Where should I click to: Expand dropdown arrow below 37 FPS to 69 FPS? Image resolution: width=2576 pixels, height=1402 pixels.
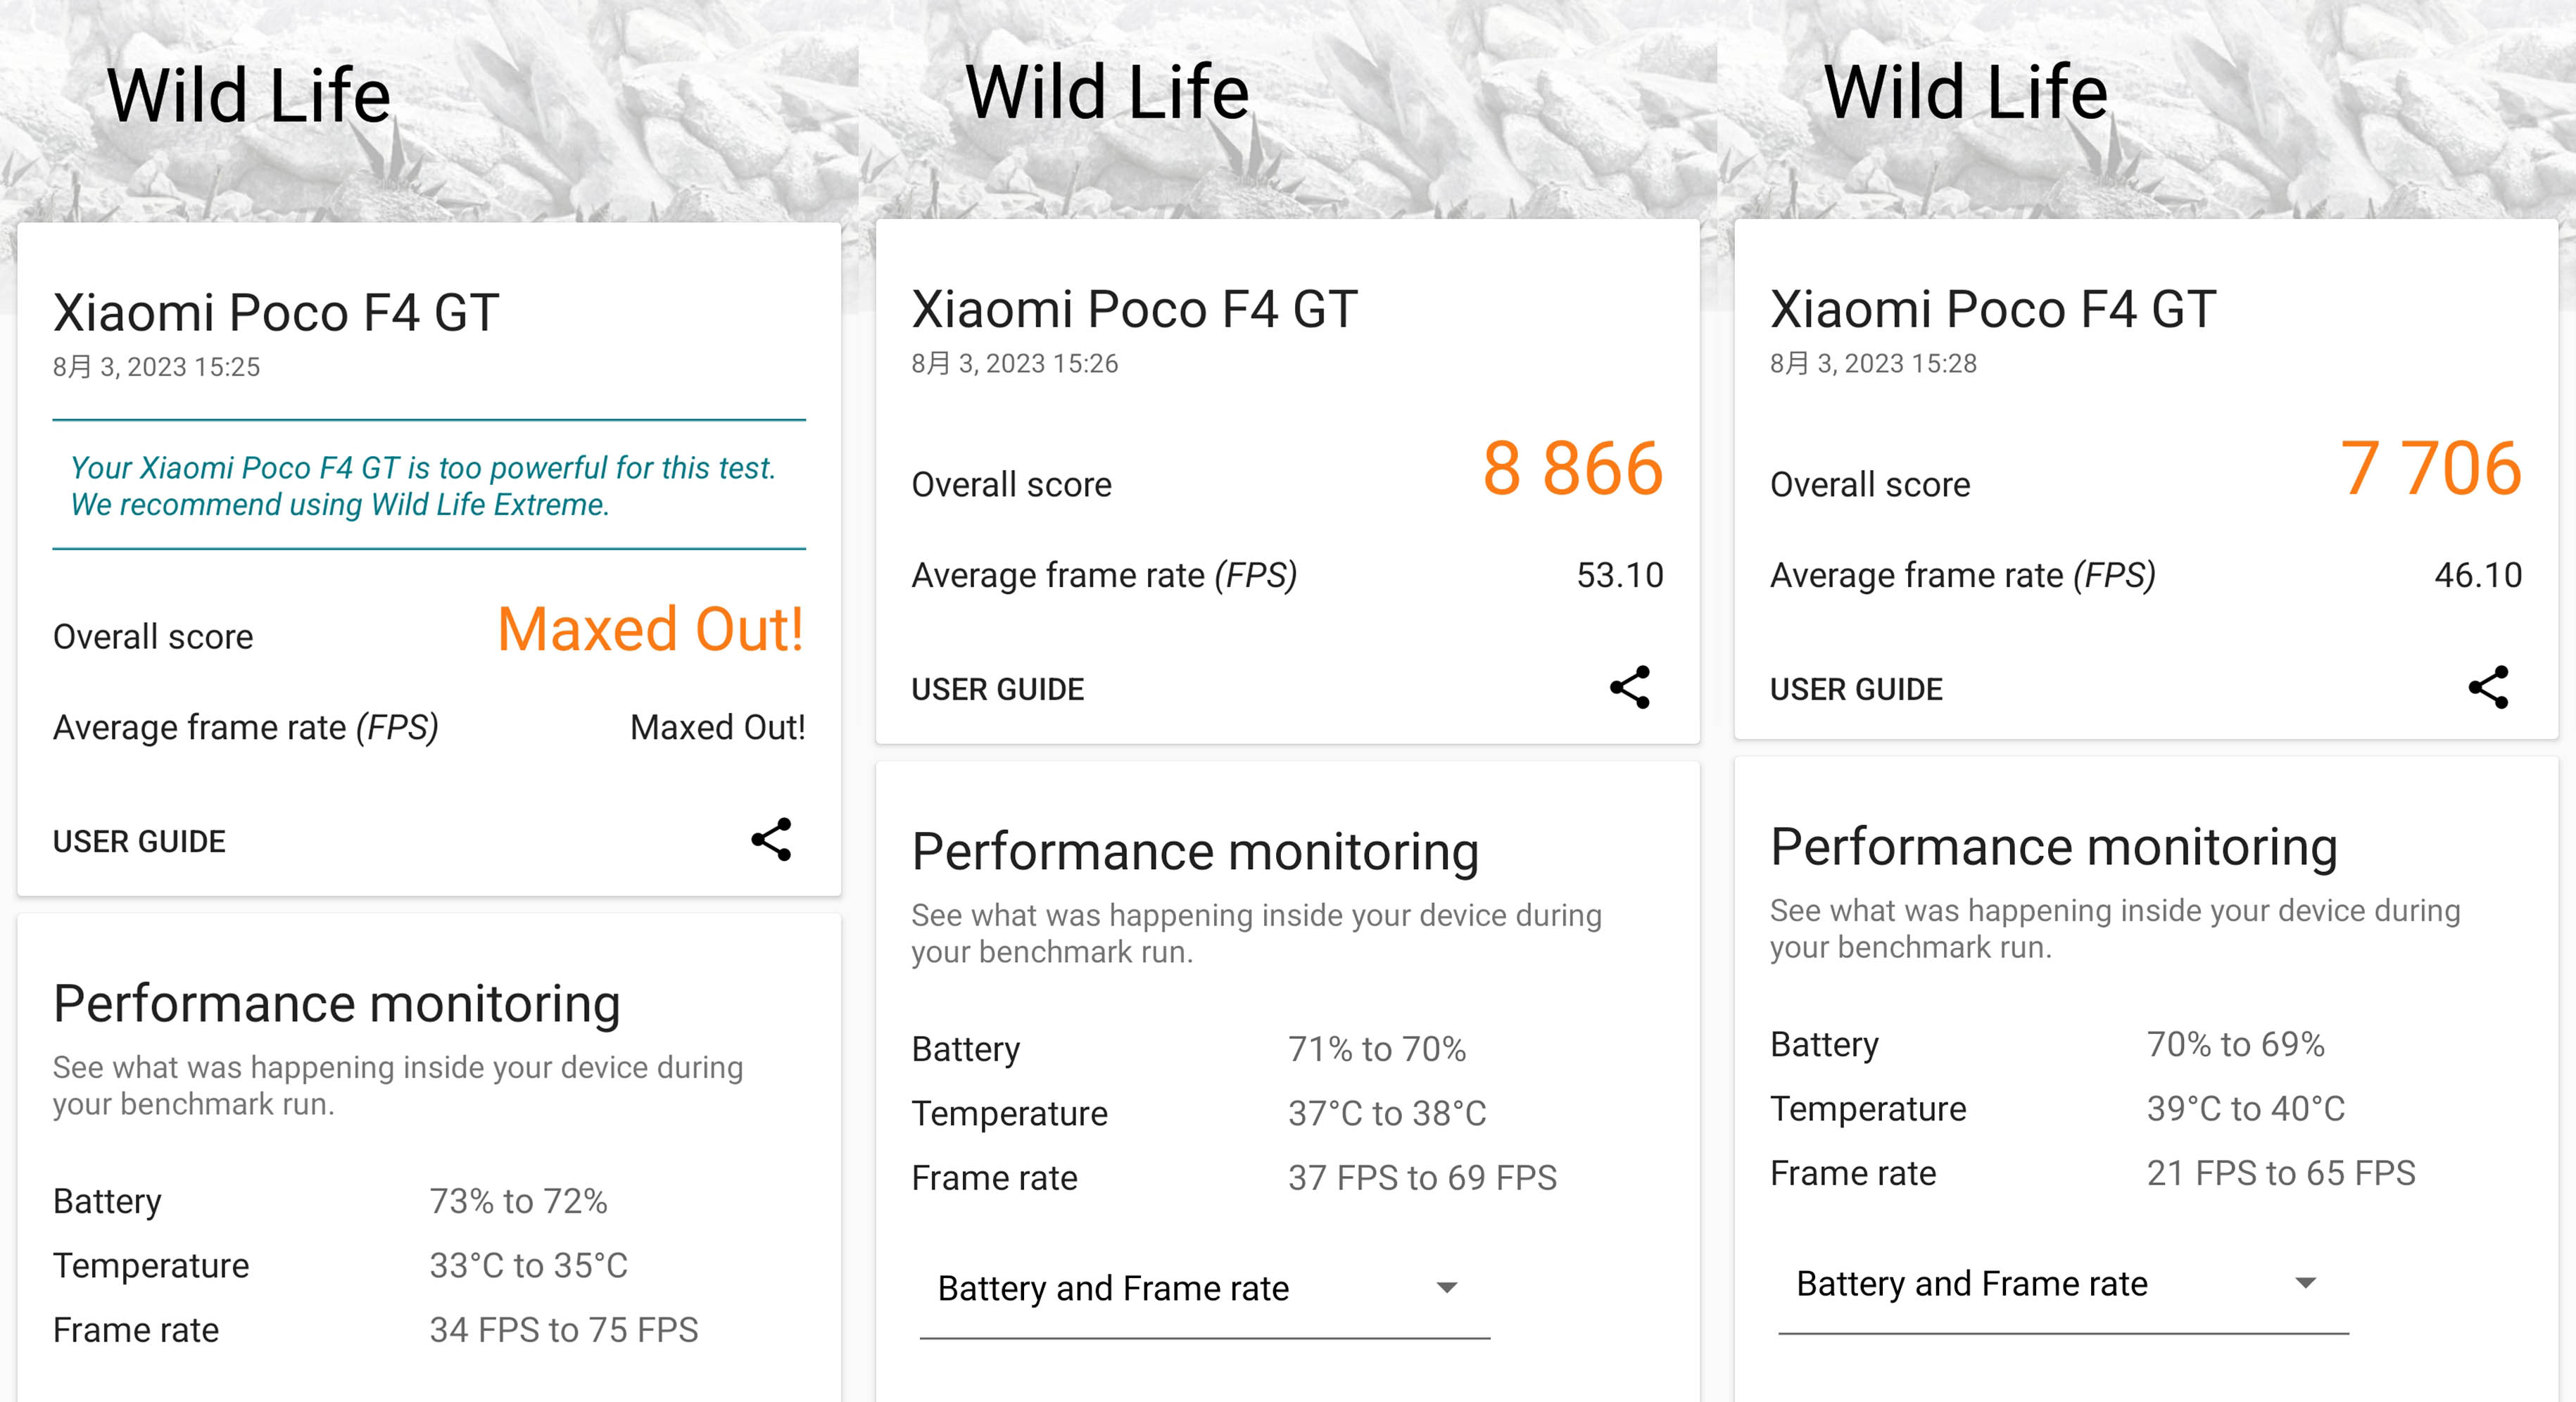pos(1446,1288)
